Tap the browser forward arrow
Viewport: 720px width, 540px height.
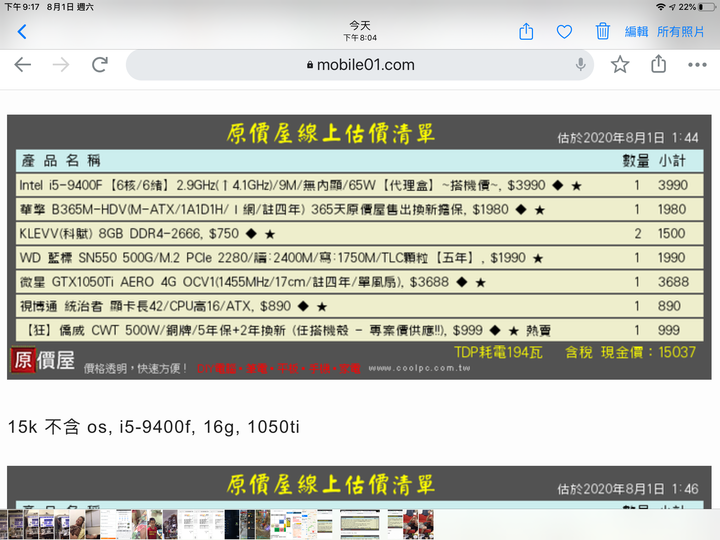61,65
